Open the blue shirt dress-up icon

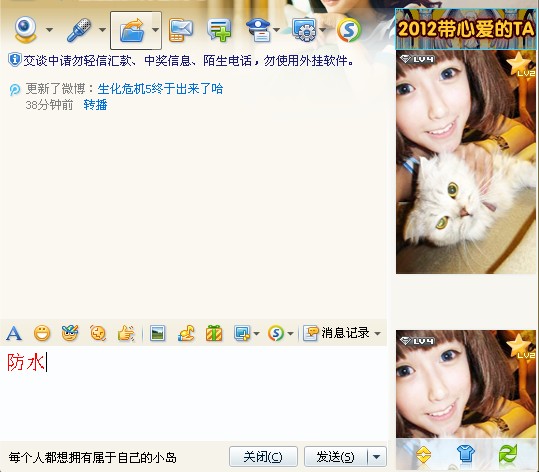pyautogui.click(x=465, y=454)
